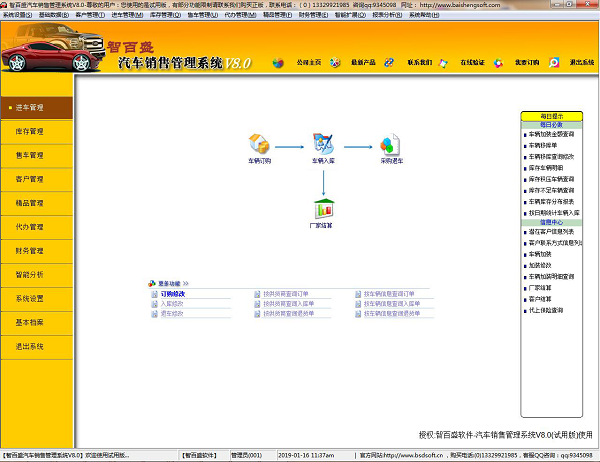Image resolution: width=600 pixels, height=462 pixels.
Task: Open 公司主页 header link
Action: click(x=309, y=62)
